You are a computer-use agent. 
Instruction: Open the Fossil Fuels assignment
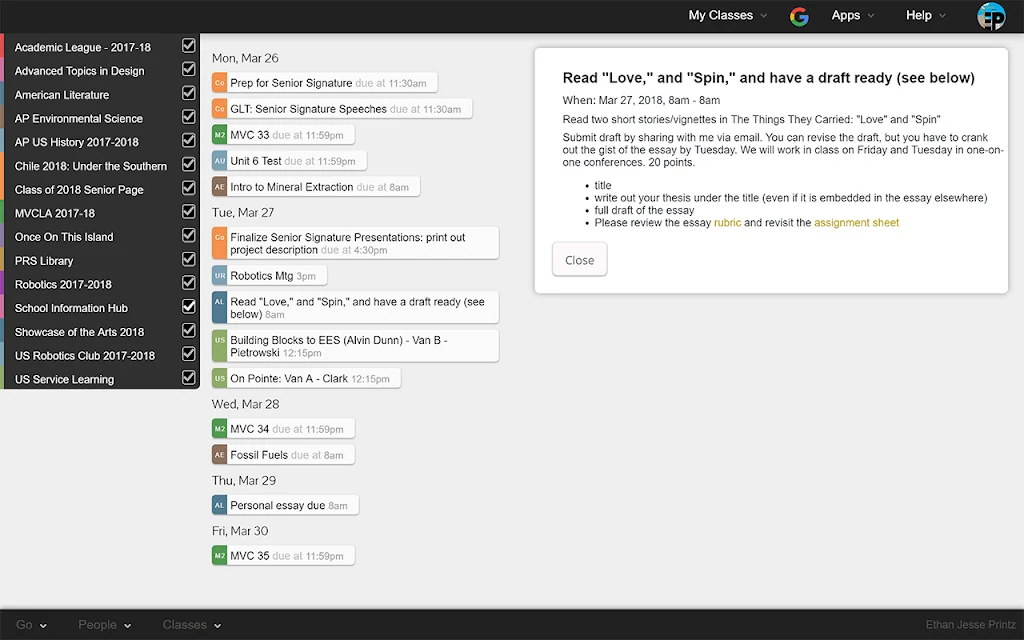tap(283, 455)
